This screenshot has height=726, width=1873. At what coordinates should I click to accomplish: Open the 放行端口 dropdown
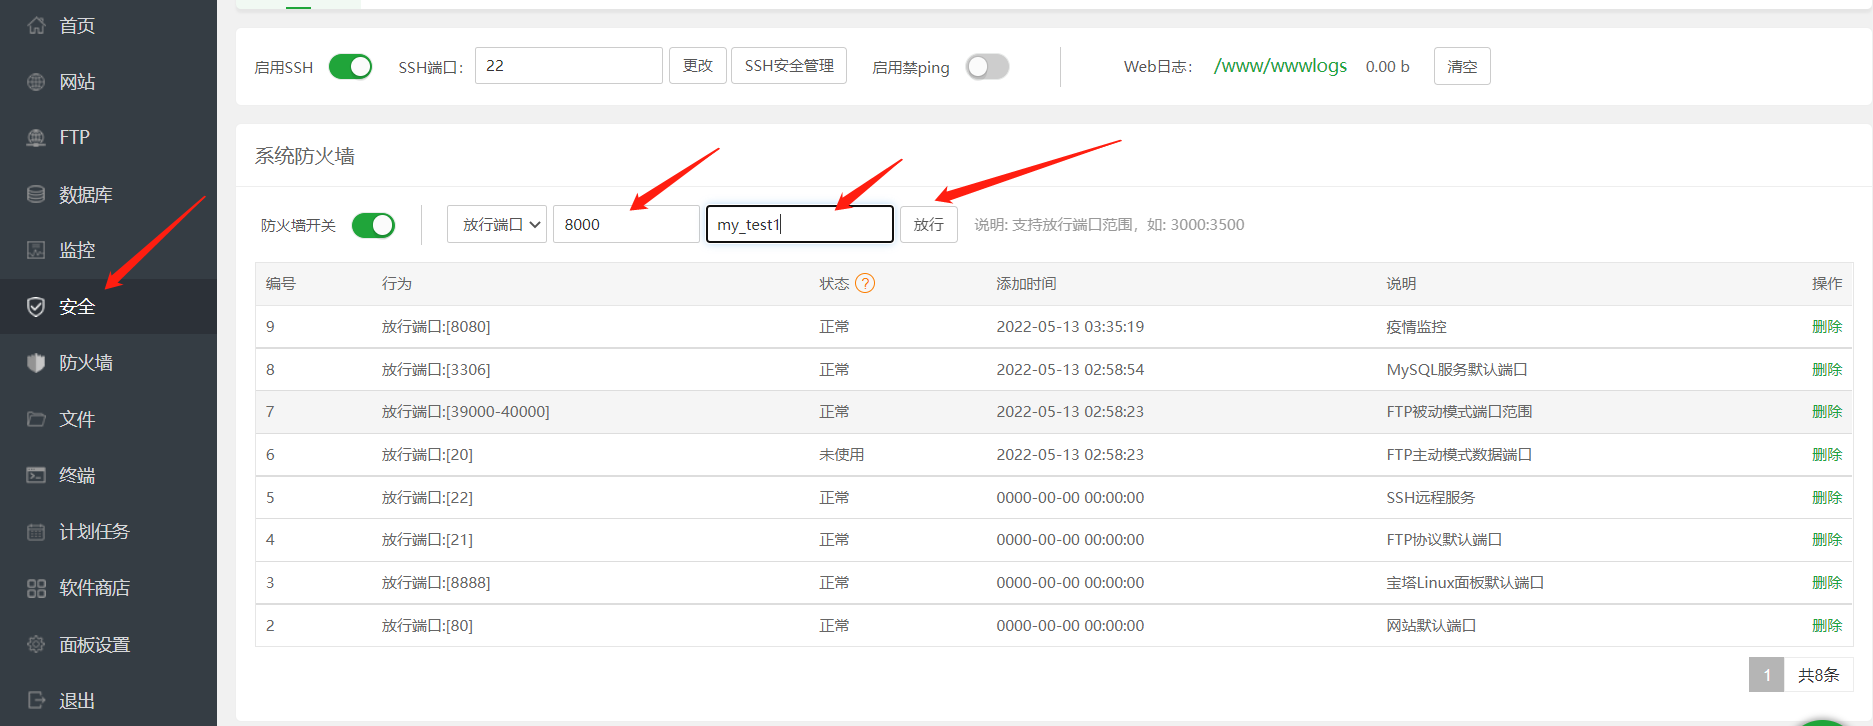click(497, 224)
